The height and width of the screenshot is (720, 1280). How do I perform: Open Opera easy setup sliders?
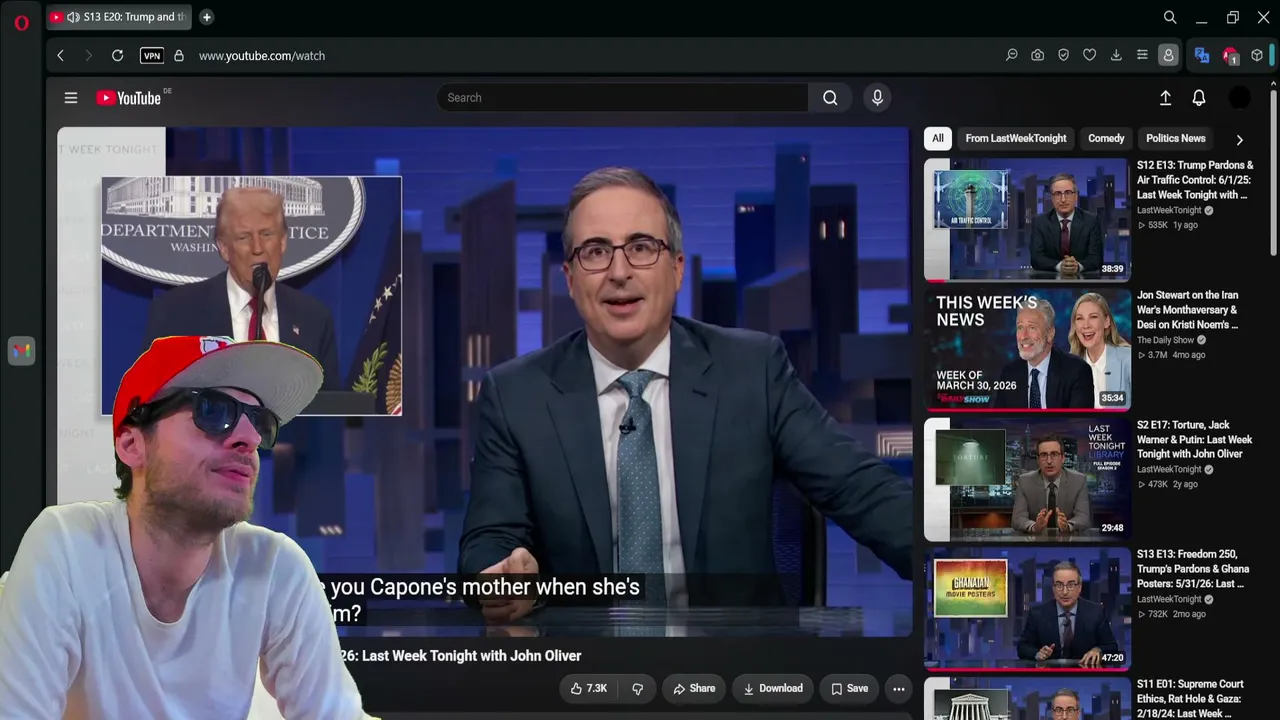pos(1142,56)
